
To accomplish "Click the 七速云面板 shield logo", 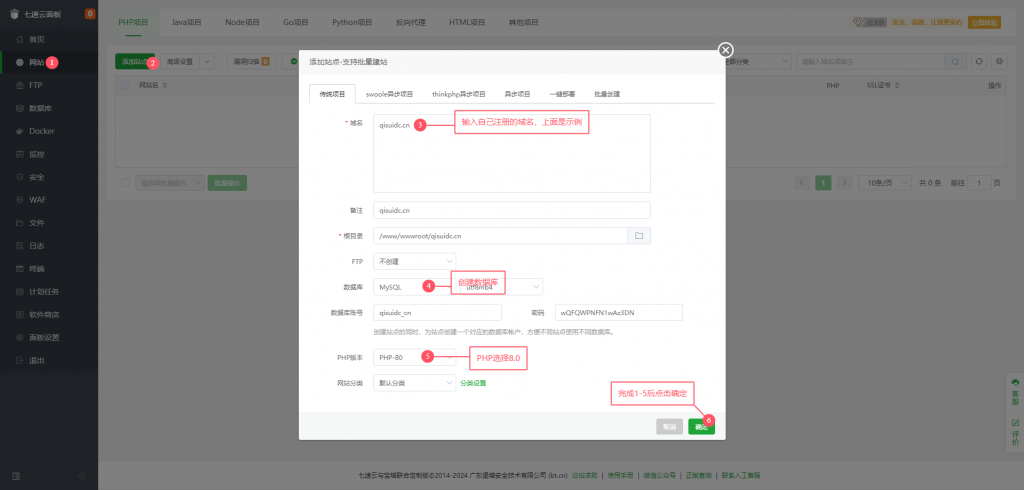I will (14, 13).
